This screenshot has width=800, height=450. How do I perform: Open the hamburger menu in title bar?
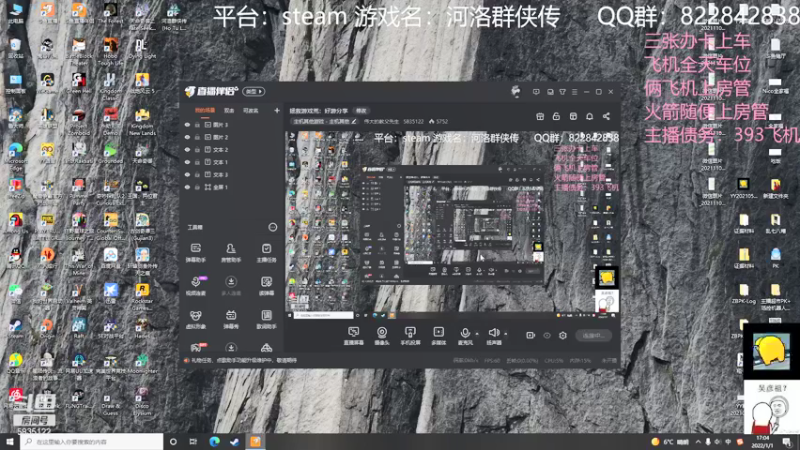[574, 92]
